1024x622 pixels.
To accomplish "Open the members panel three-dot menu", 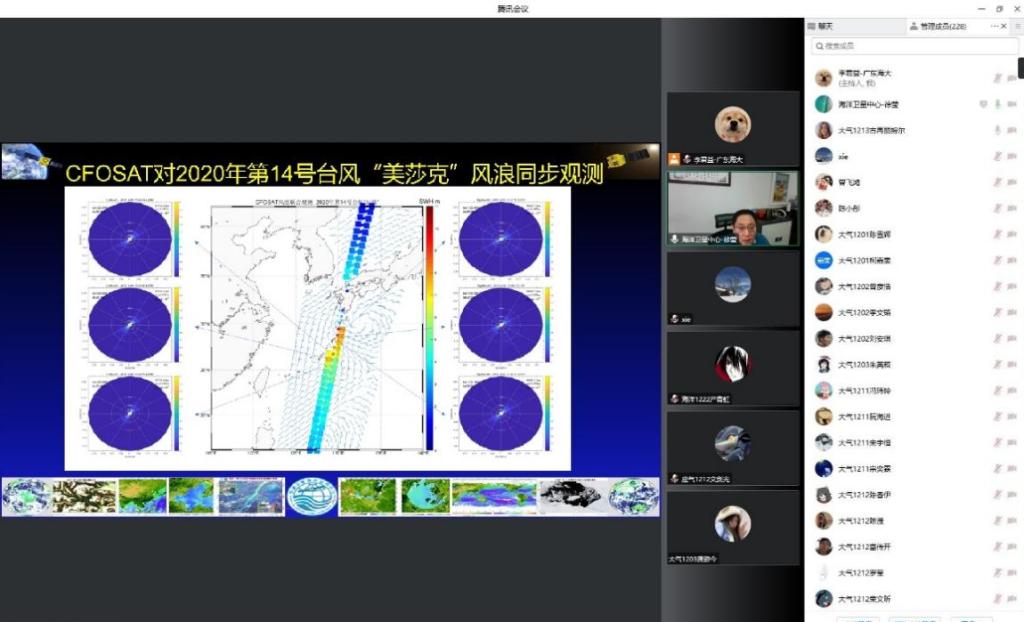I will [x=995, y=26].
